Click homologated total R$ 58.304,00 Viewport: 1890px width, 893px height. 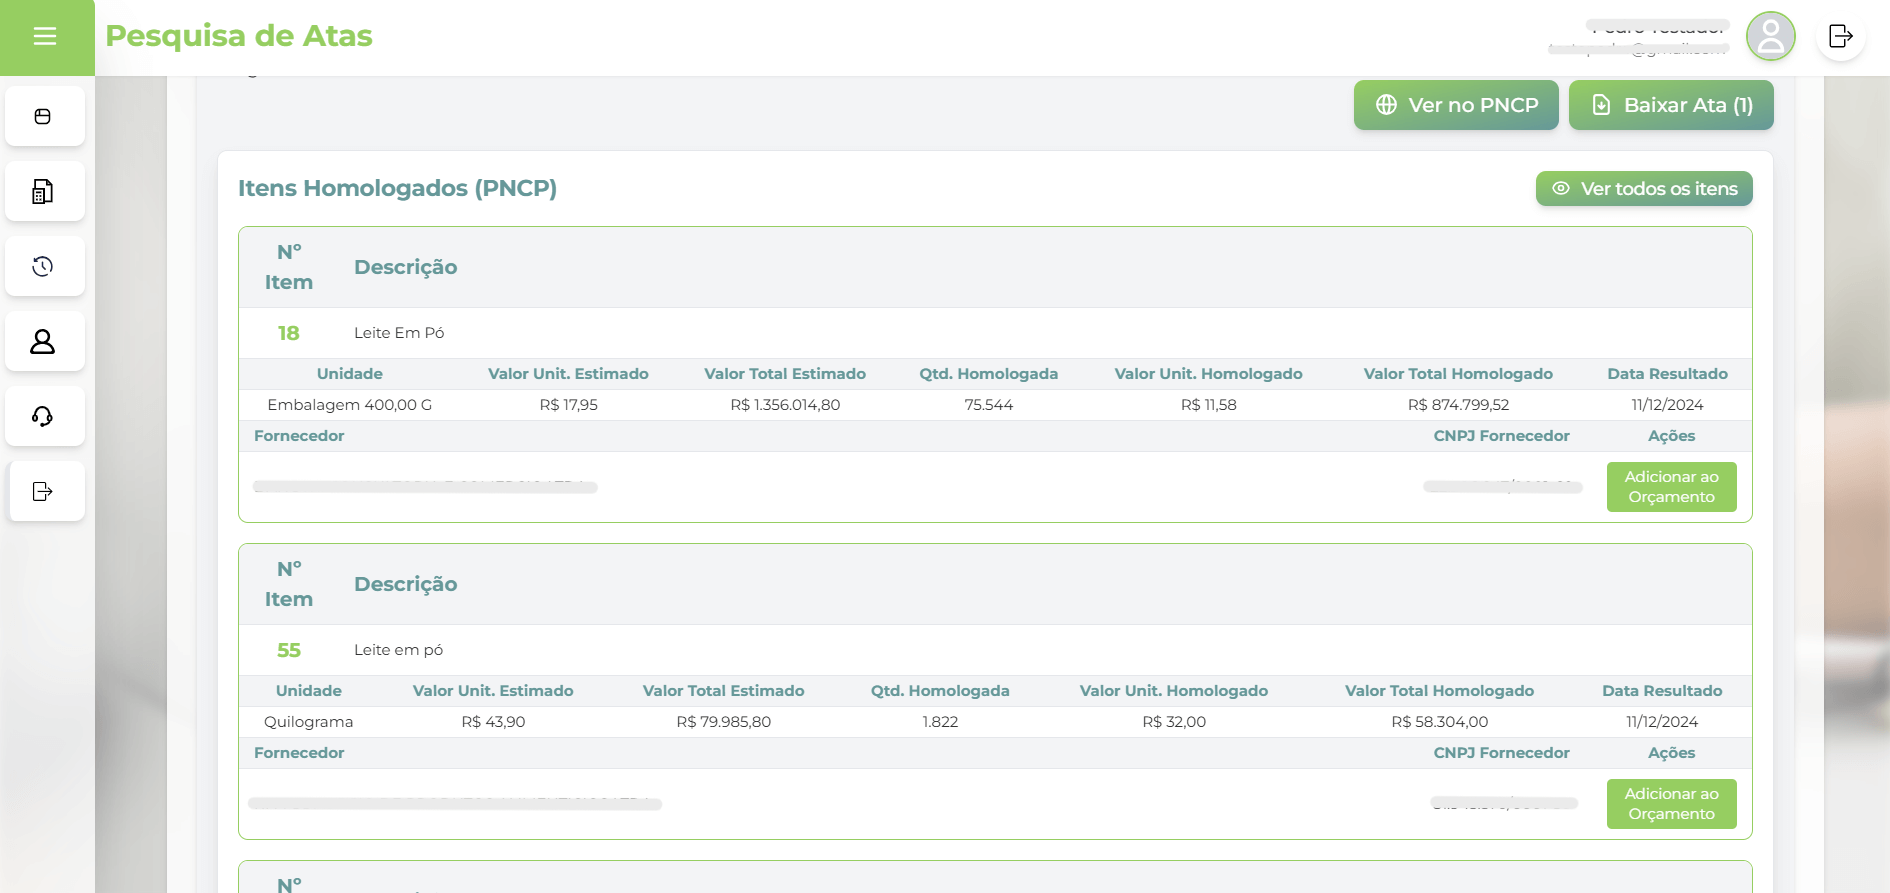coord(1439,722)
